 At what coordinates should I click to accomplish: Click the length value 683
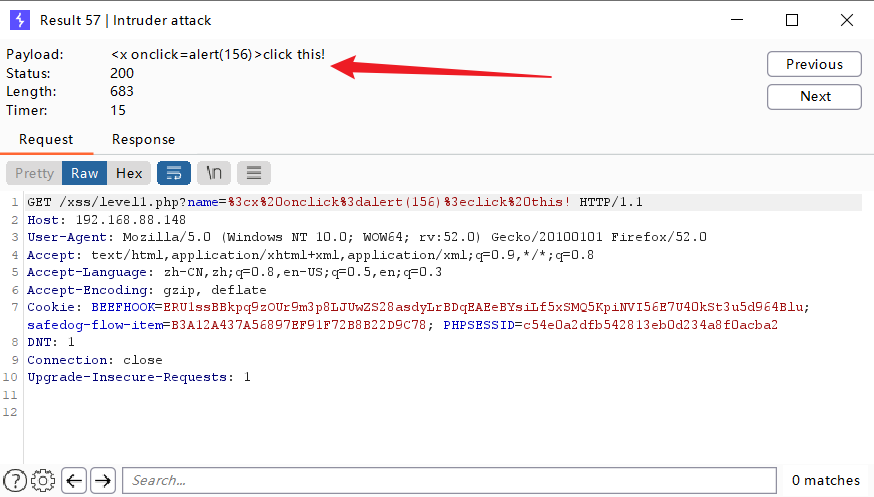point(122,91)
